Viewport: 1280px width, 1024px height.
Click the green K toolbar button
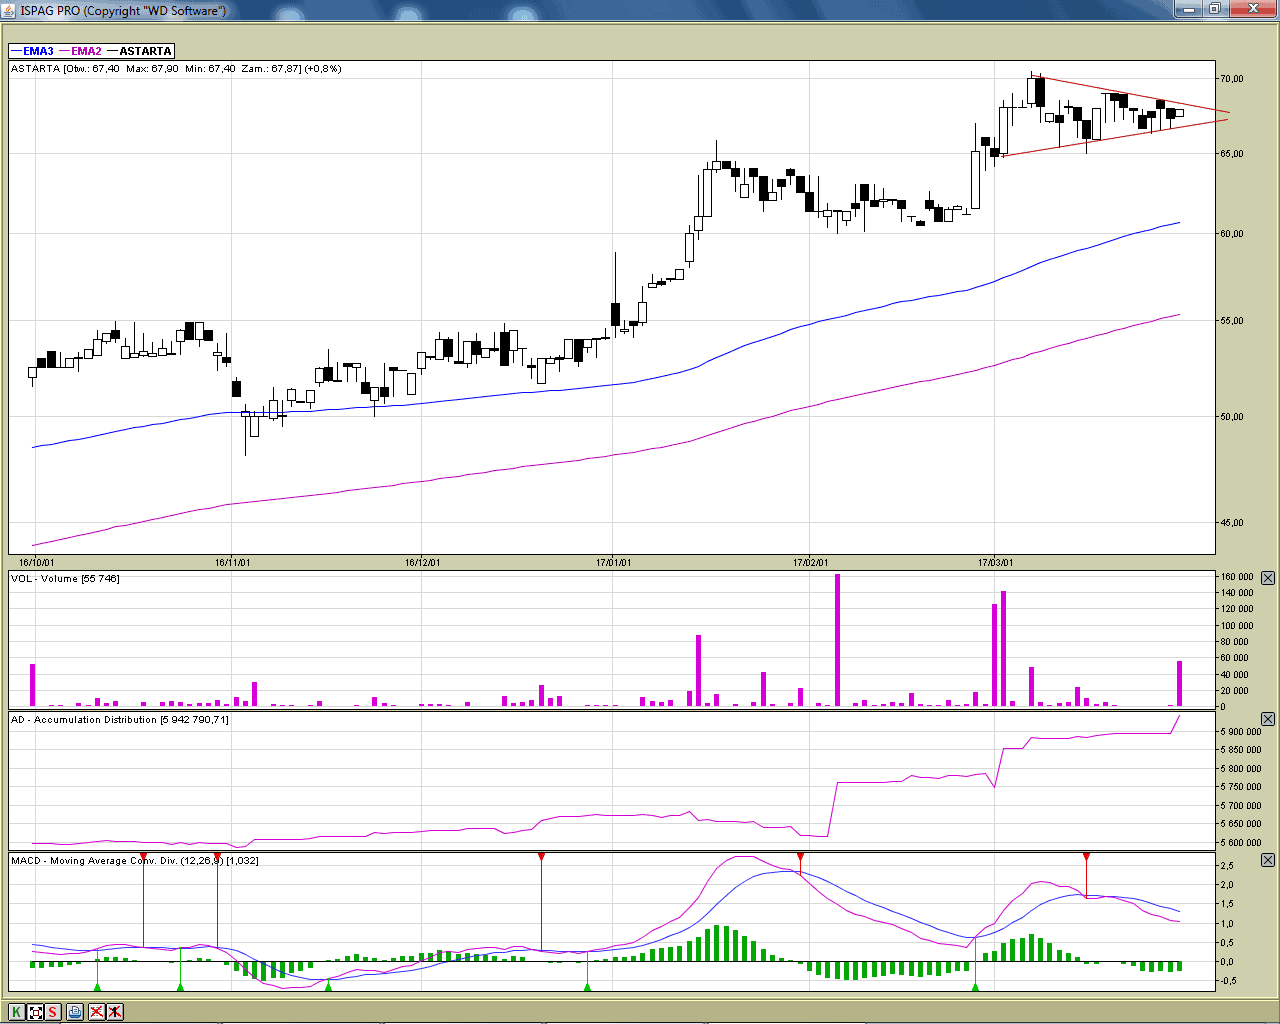coord(16,1012)
